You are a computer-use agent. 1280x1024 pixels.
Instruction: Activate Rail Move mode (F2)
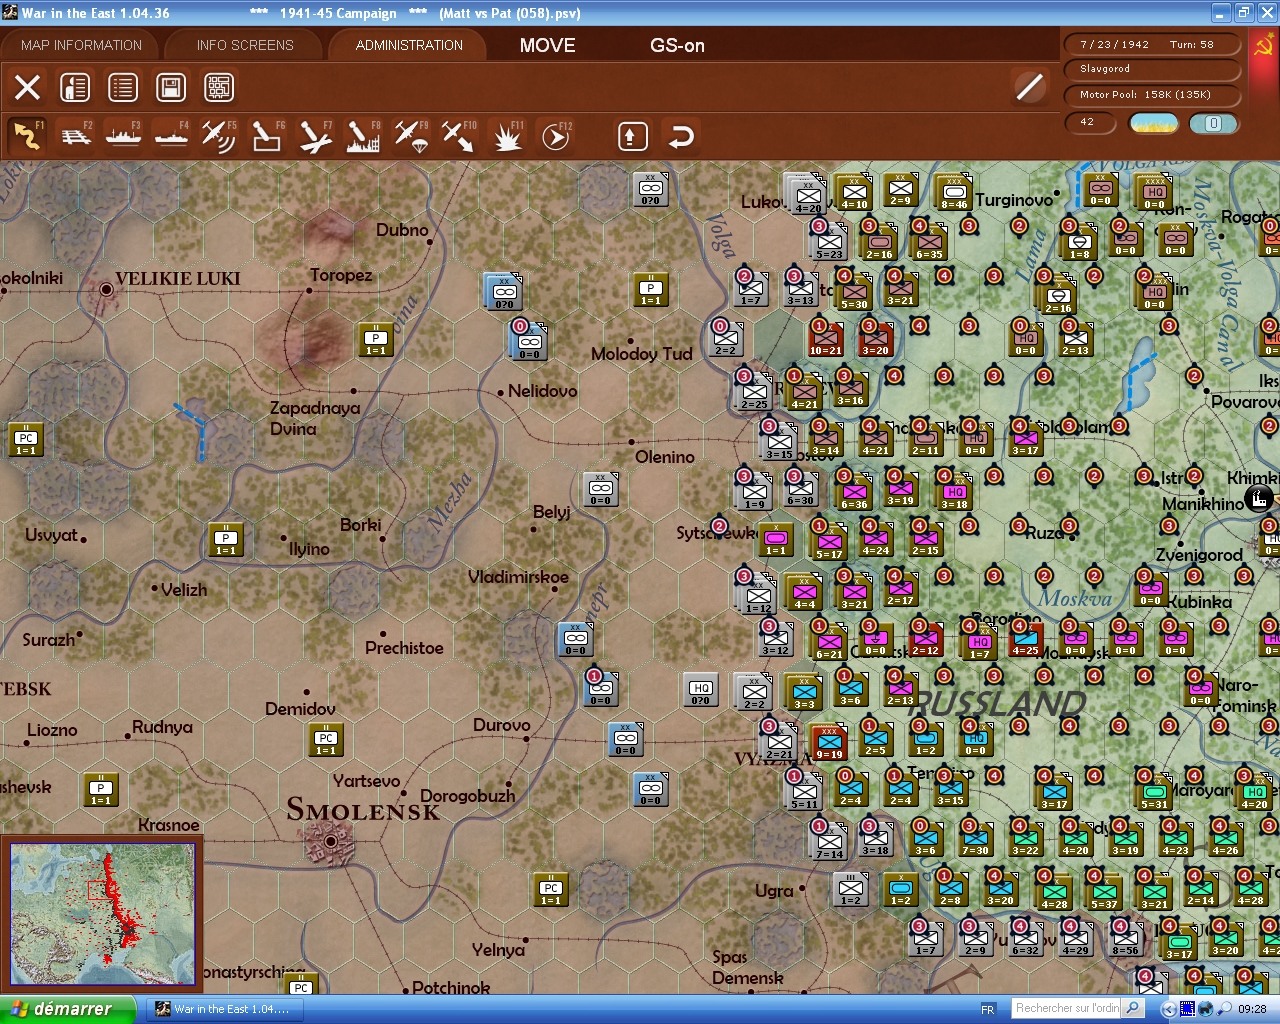coord(76,136)
